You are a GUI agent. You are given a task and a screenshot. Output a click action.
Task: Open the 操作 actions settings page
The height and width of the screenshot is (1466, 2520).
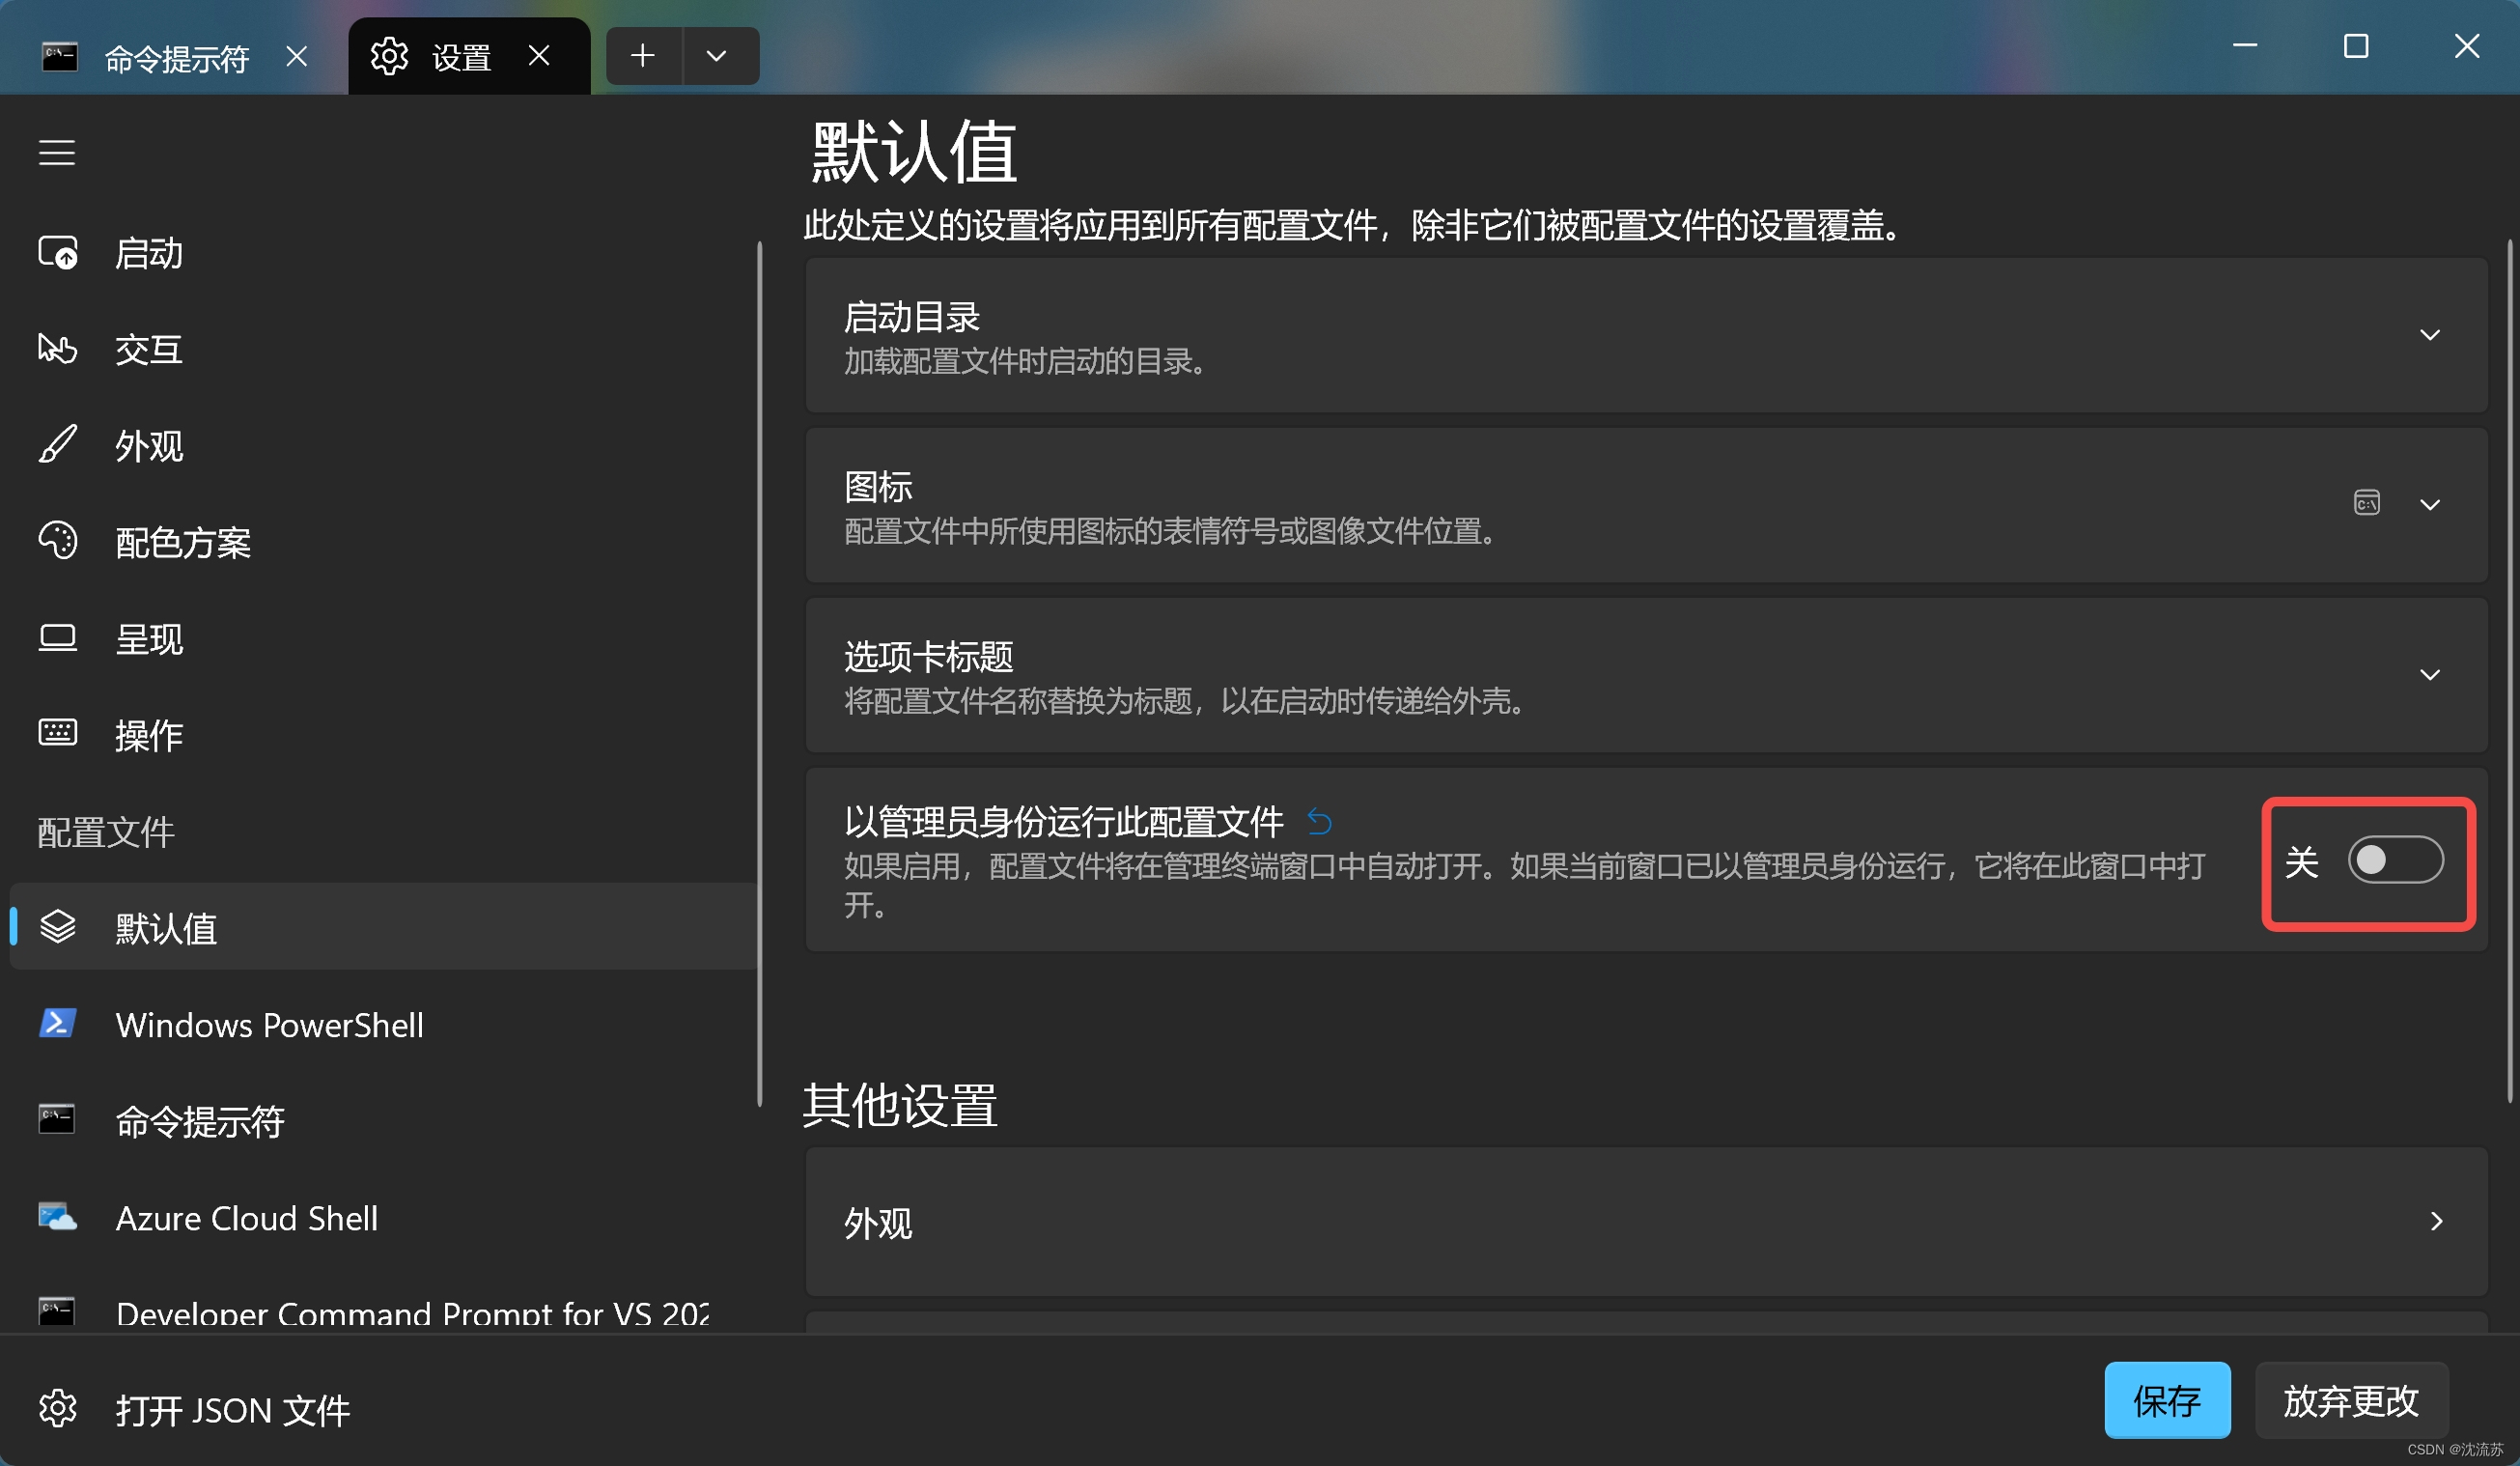pos(148,735)
